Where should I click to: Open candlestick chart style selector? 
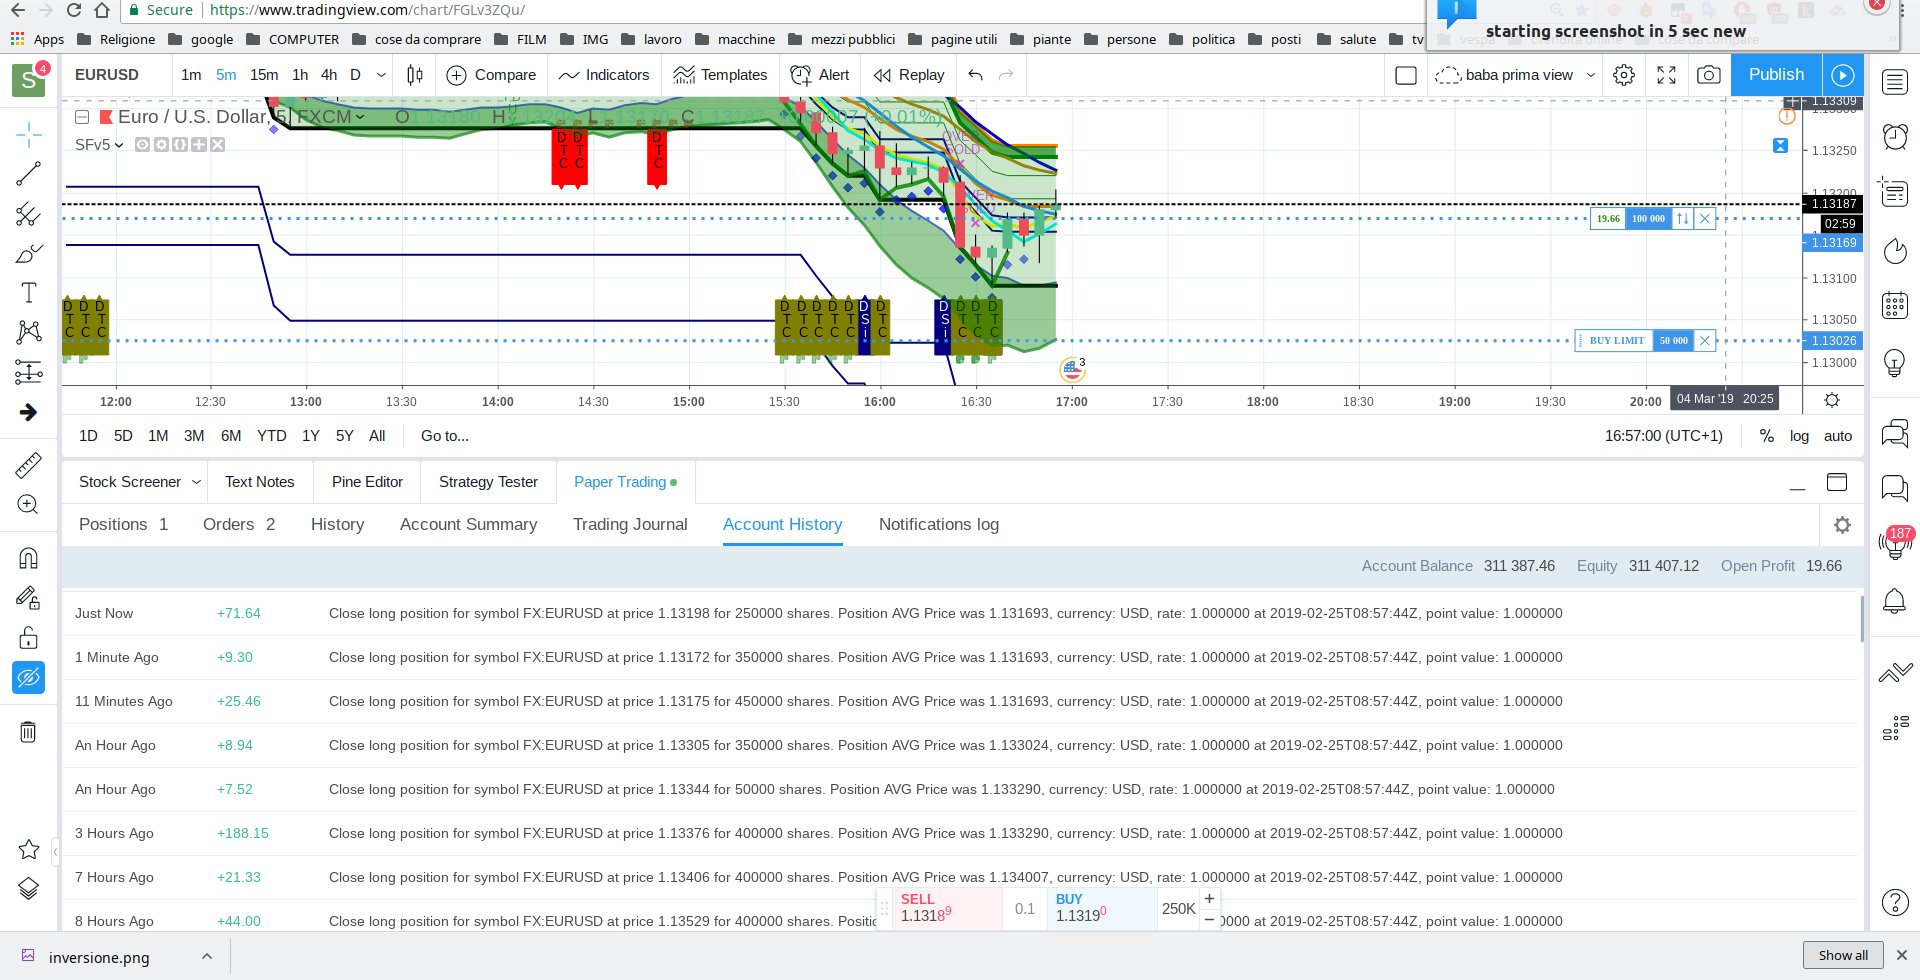(415, 75)
